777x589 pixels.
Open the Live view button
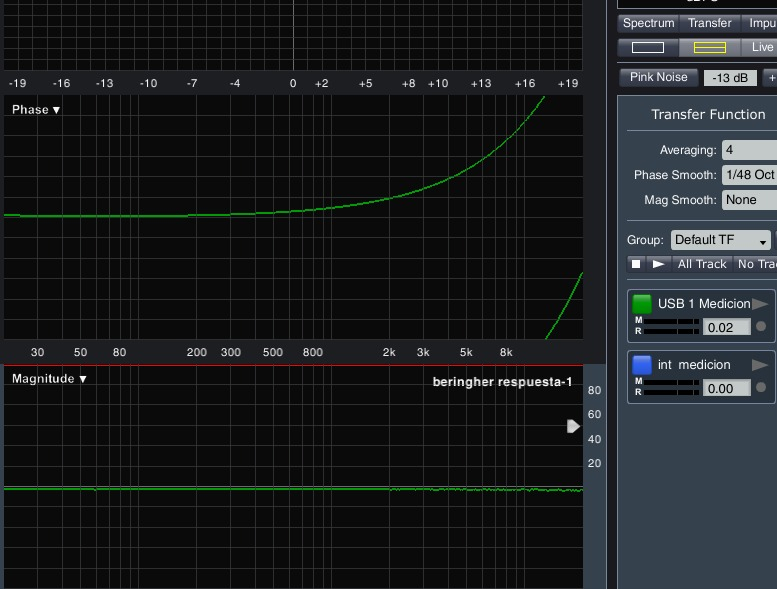click(759, 48)
